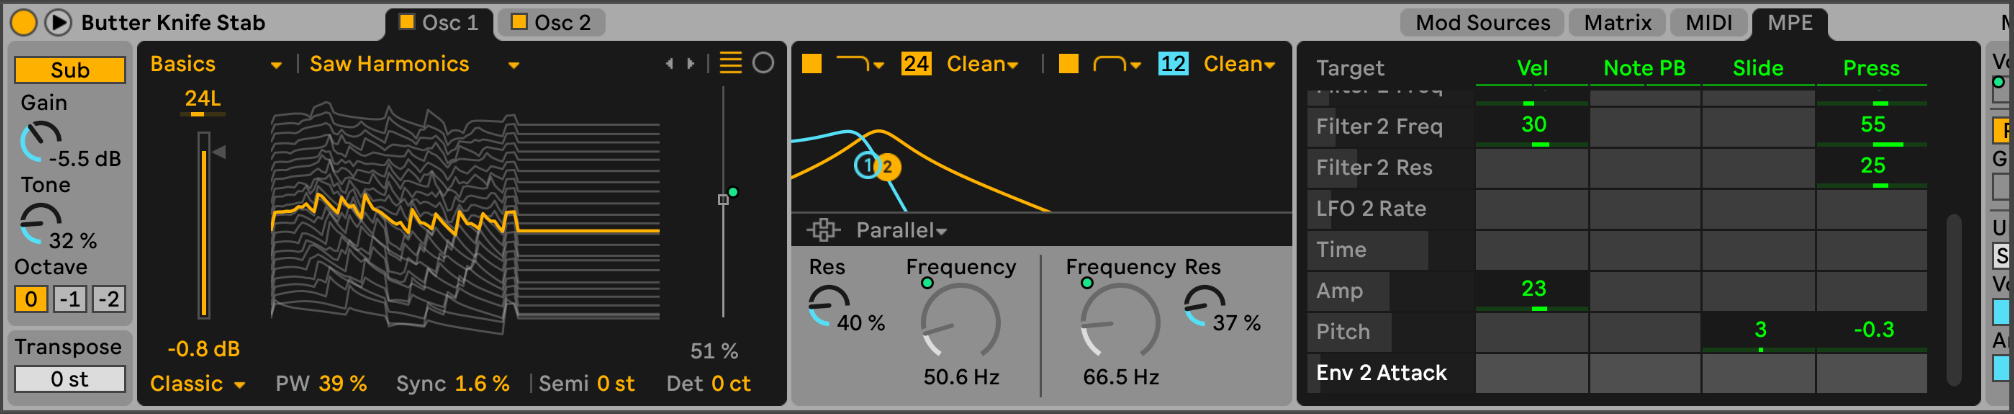Open the Basics wavetable category dropdown
This screenshot has height=414, width=2014.
click(215, 64)
